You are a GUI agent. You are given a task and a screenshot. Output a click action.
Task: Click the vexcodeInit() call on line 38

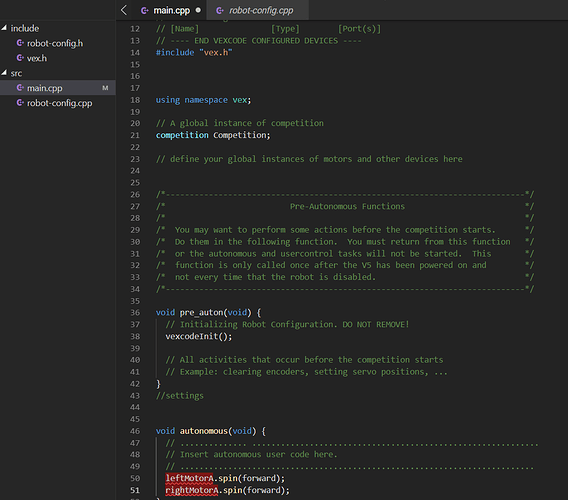(x=199, y=336)
